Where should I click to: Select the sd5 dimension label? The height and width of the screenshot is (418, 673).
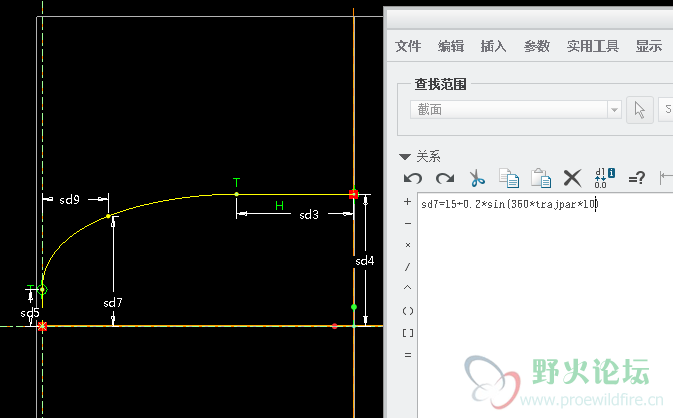coord(30,313)
